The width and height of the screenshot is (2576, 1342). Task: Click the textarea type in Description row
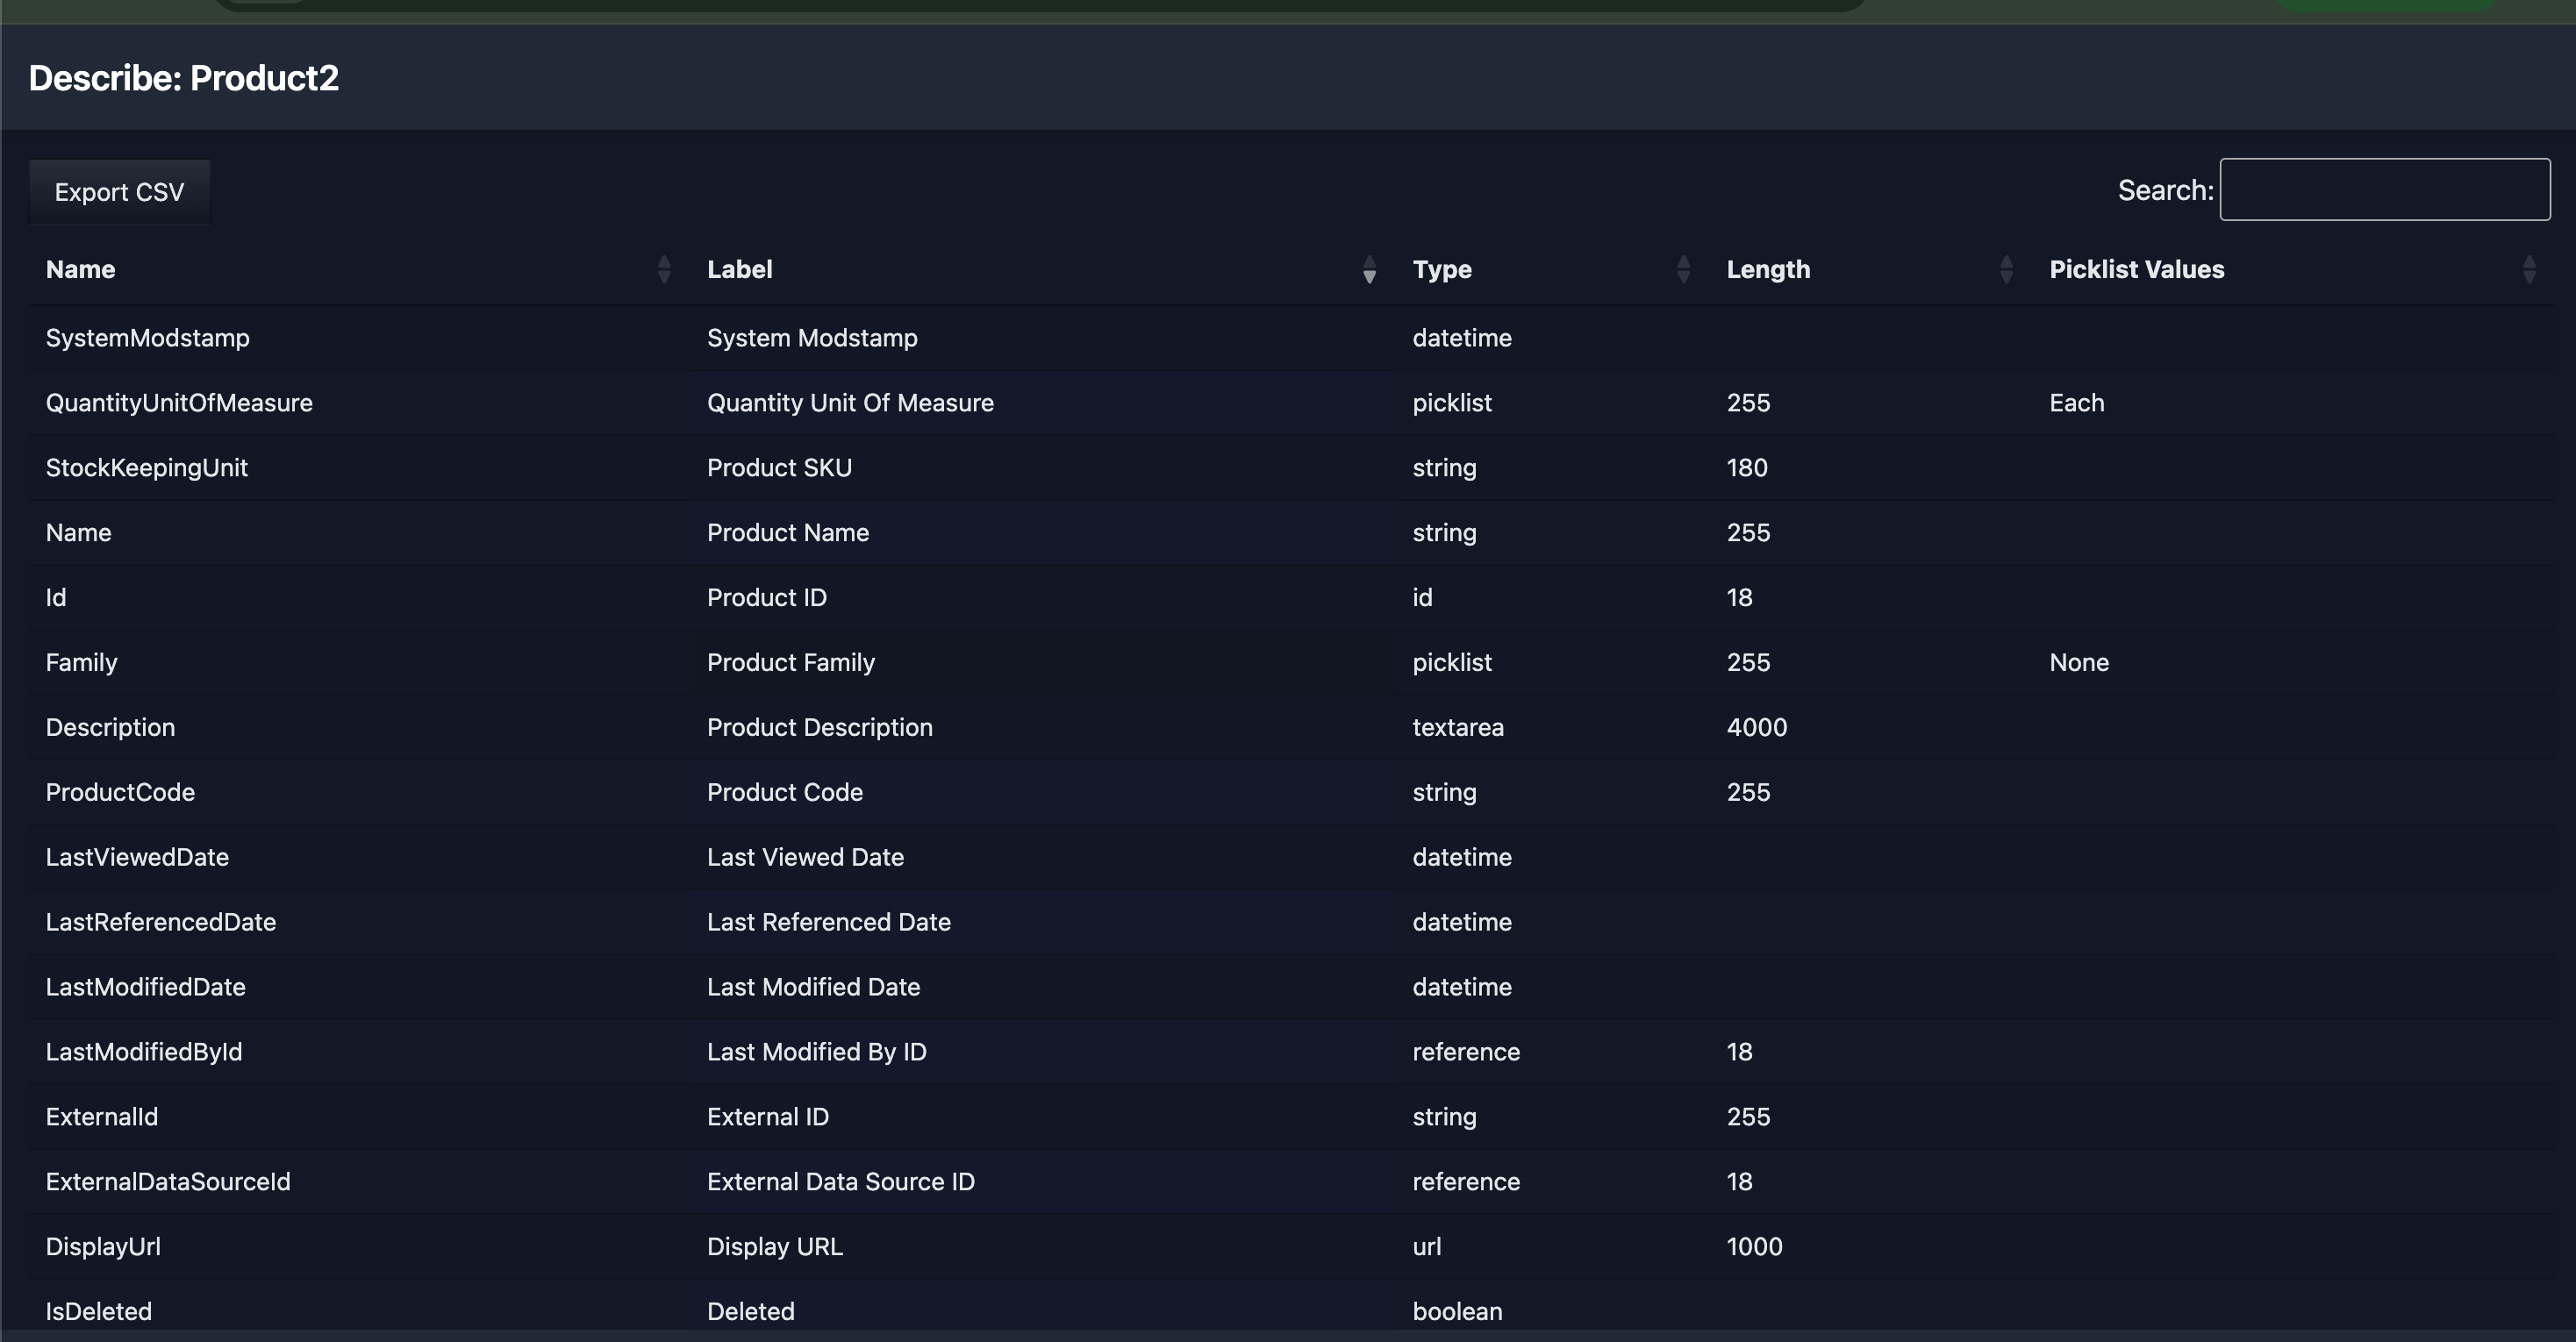click(x=1457, y=727)
